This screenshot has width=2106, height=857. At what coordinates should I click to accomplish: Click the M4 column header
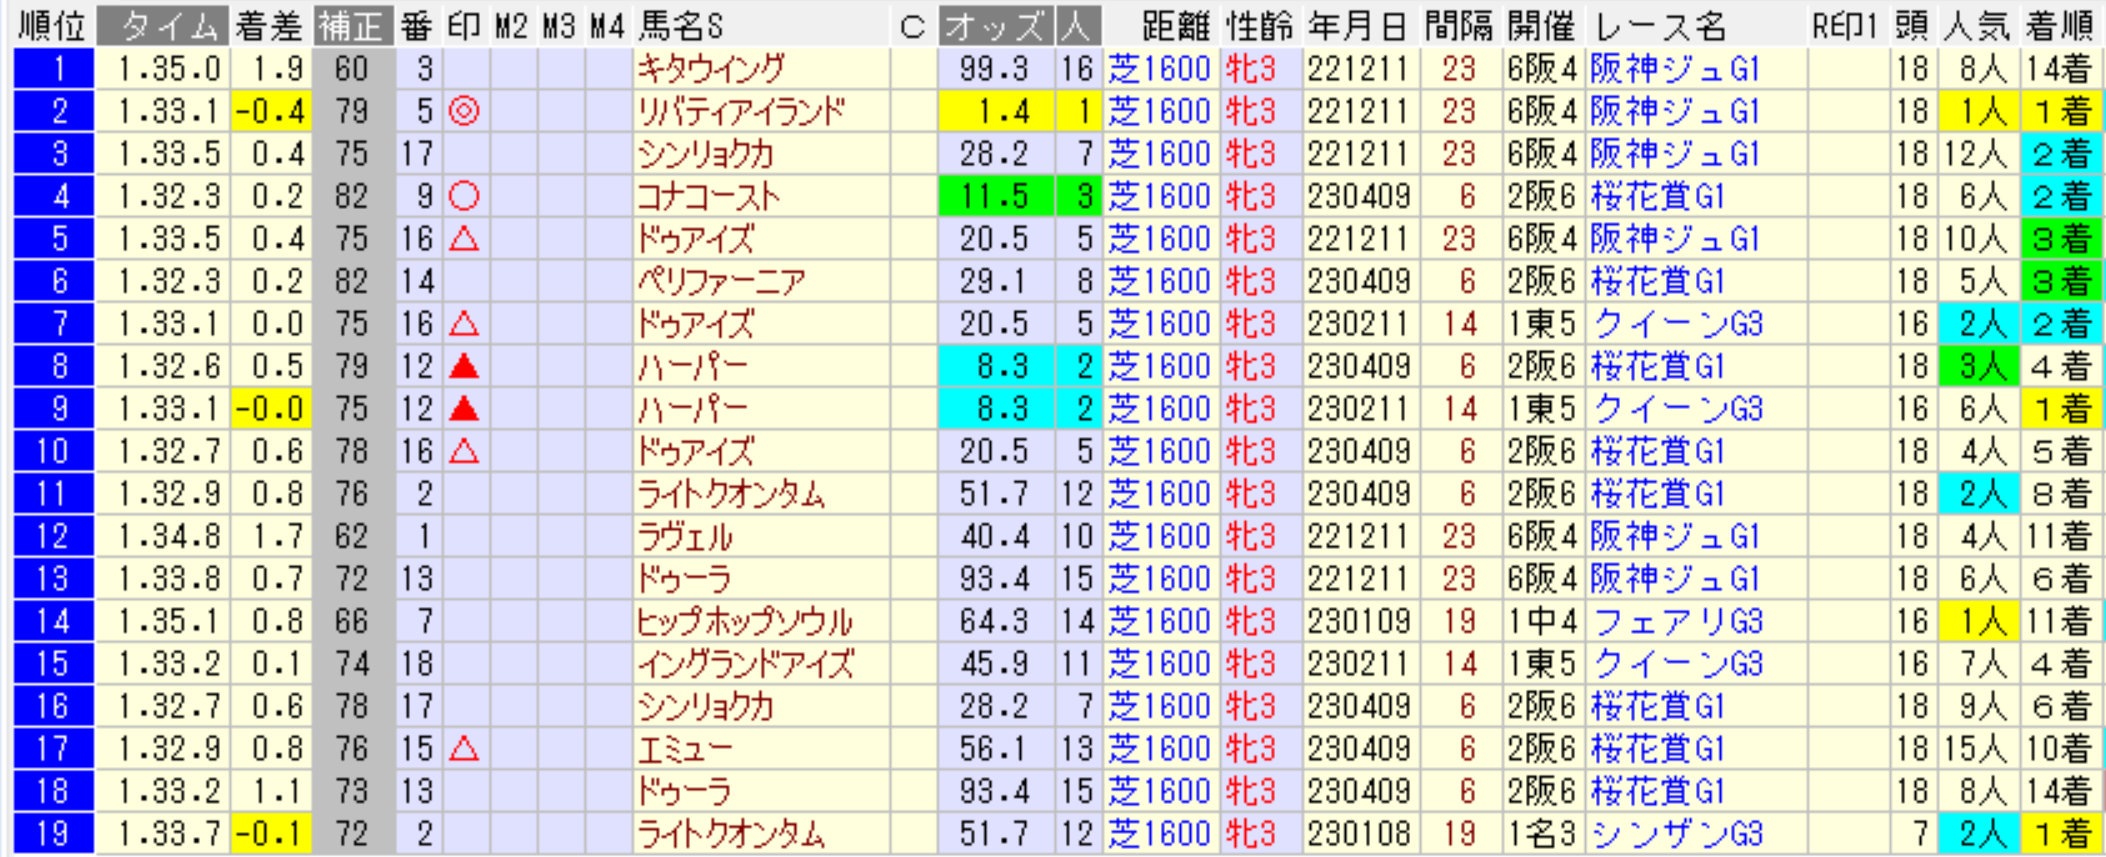pyautogui.click(x=608, y=26)
